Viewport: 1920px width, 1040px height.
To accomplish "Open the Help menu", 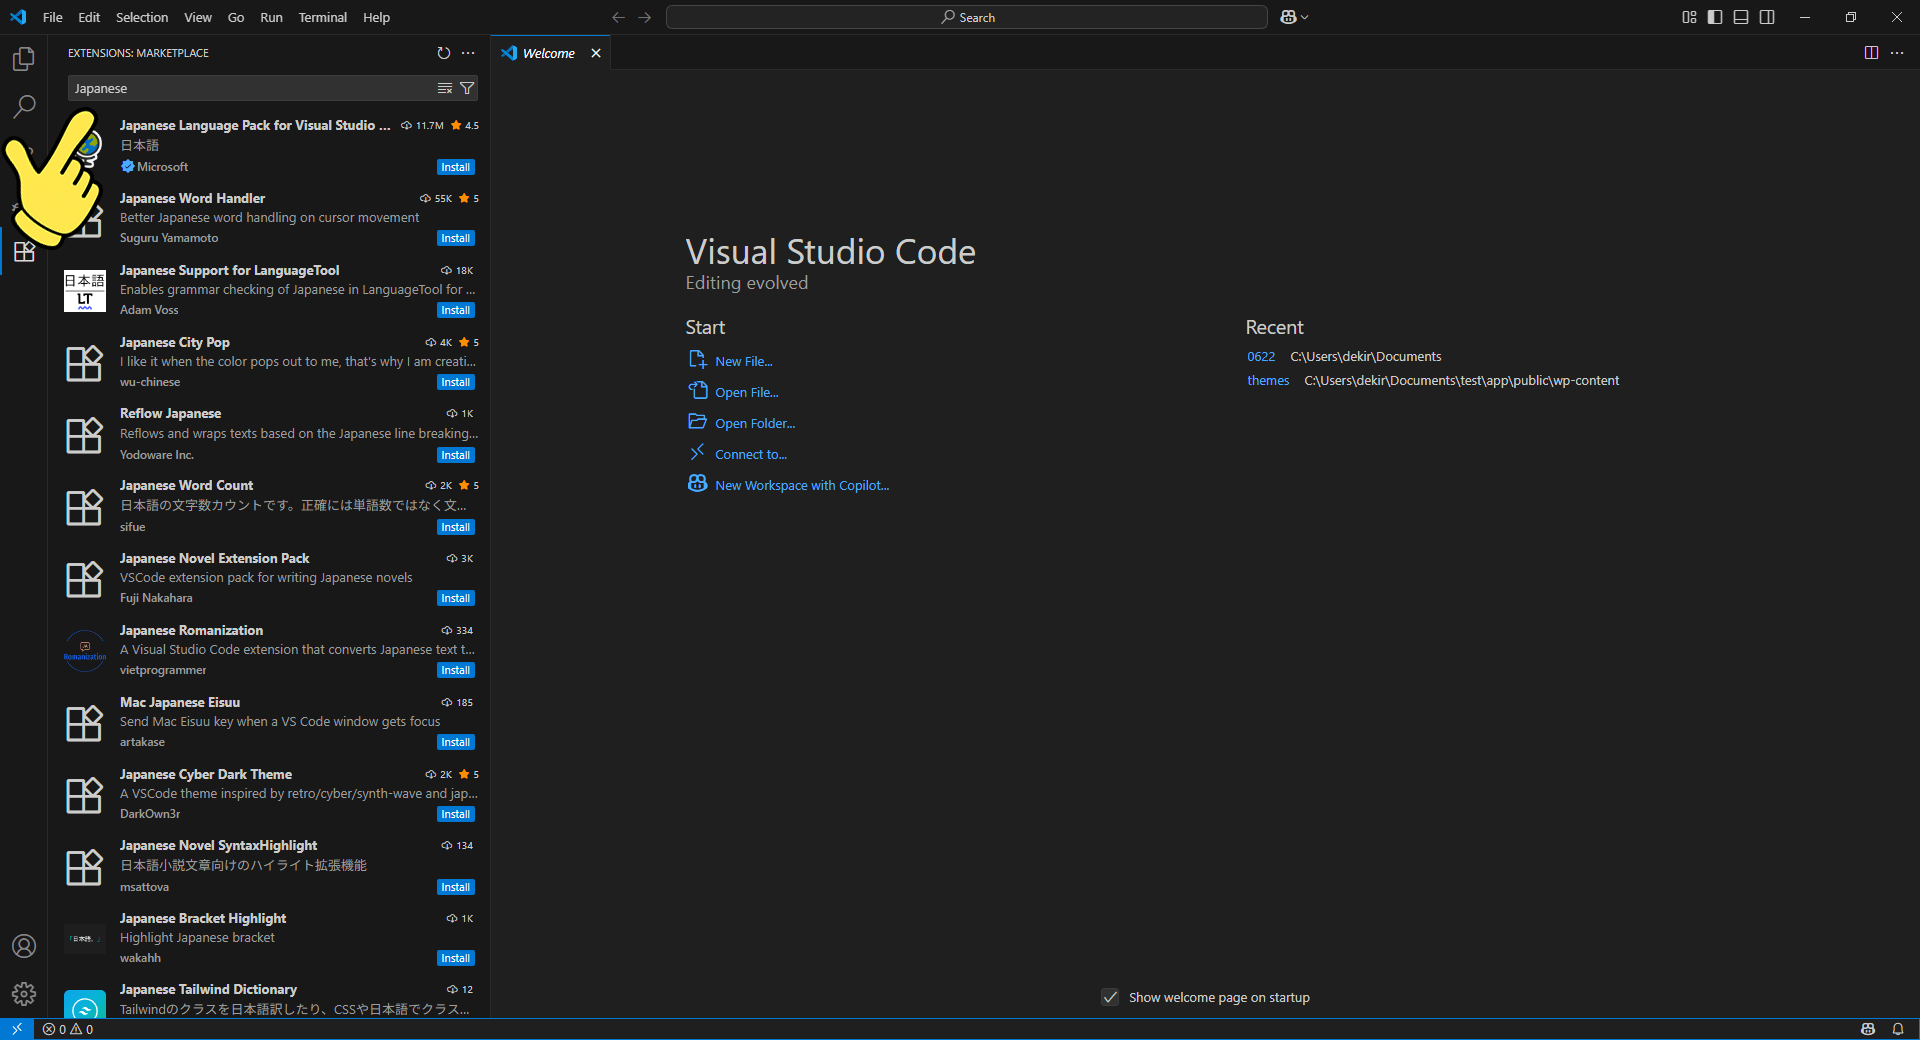I will coord(376,17).
